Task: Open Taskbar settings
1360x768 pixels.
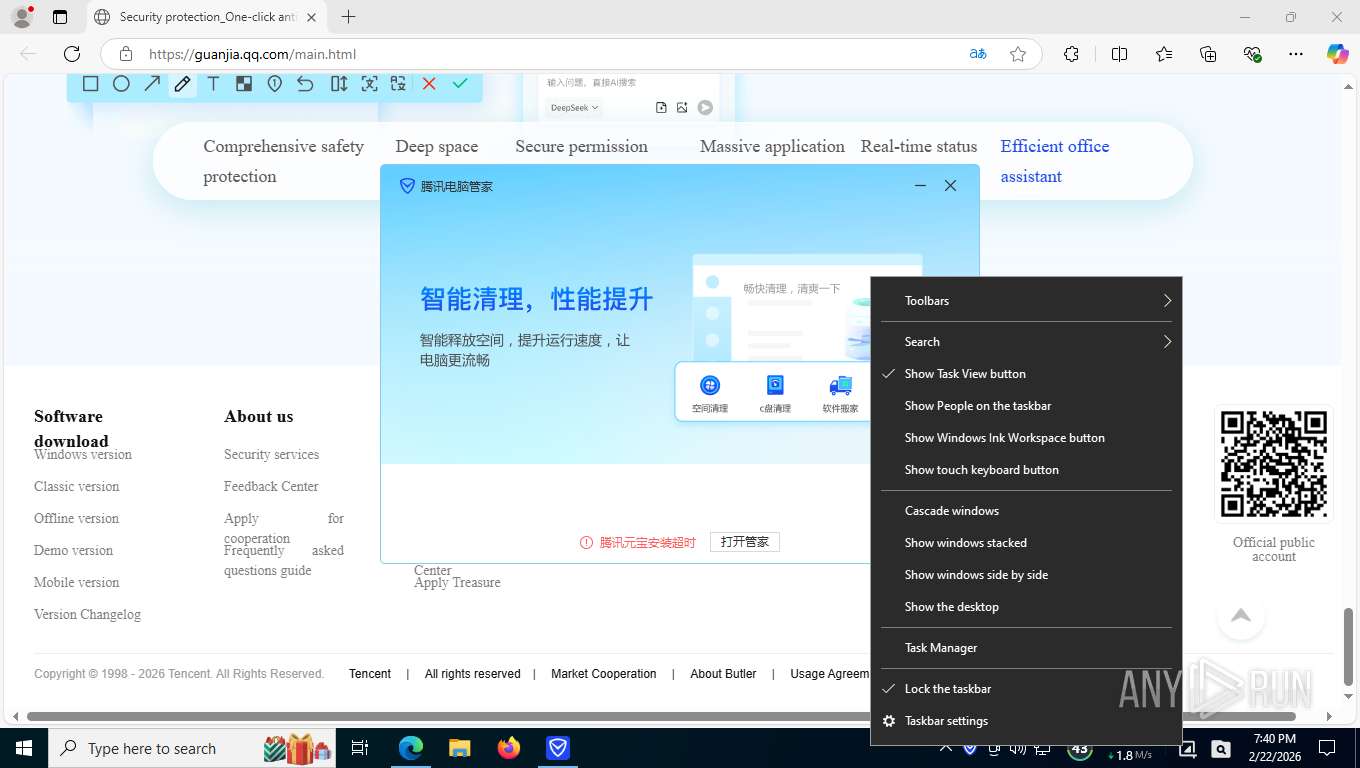Action: 1026,721
